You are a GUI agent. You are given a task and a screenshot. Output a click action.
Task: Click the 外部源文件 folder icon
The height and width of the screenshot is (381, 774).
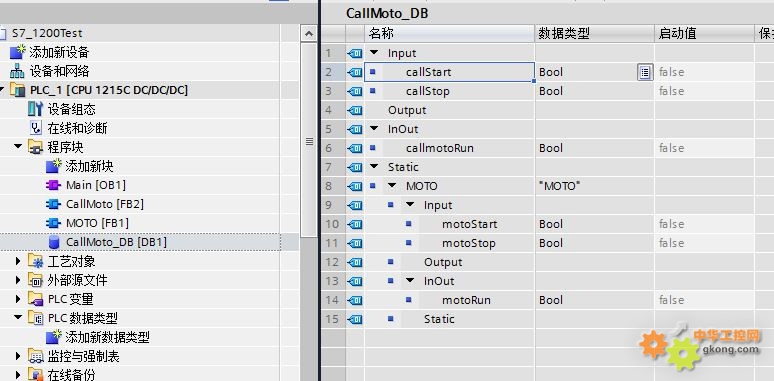point(36,280)
